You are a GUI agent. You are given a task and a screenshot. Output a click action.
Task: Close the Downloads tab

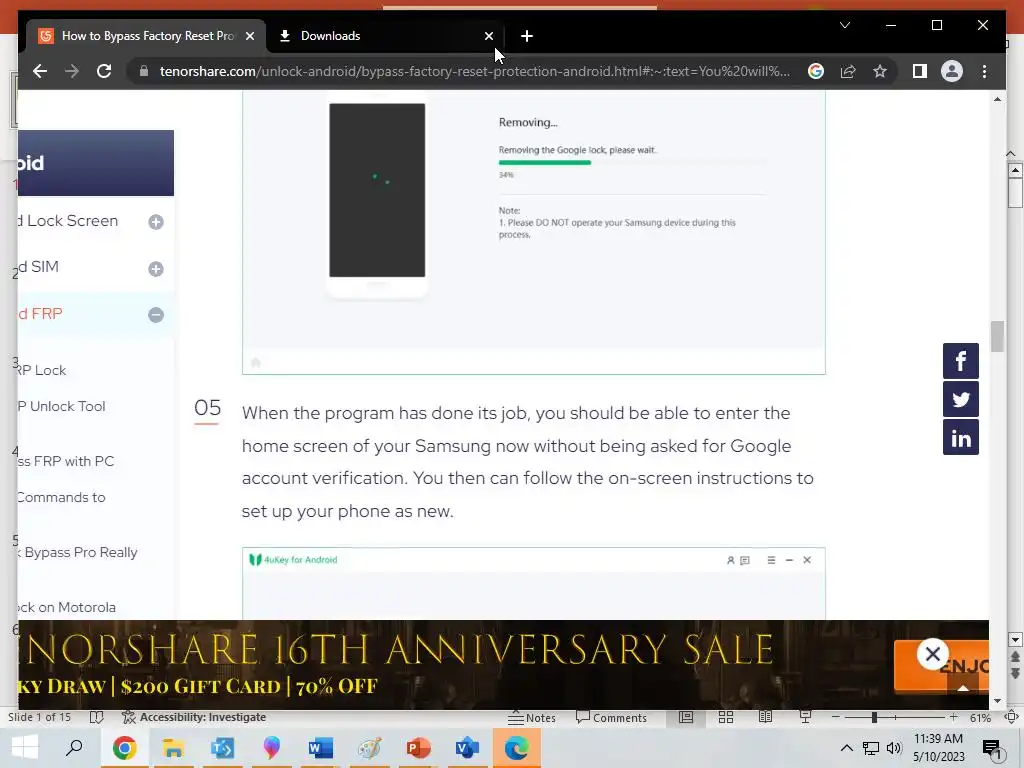coord(488,36)
